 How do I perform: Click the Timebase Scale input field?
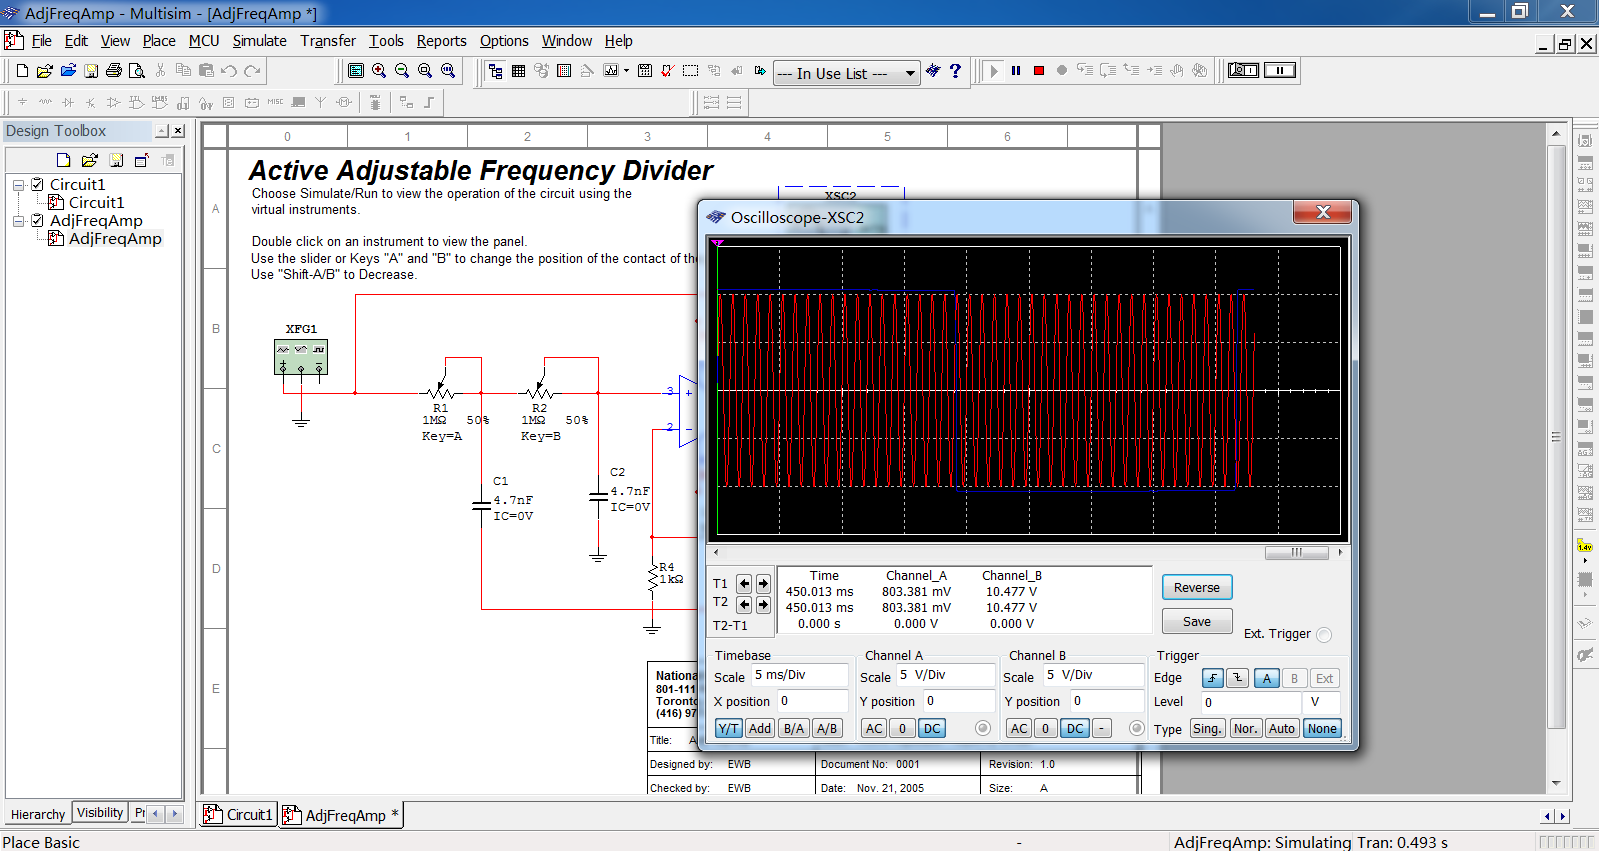(x=798, y=675)
